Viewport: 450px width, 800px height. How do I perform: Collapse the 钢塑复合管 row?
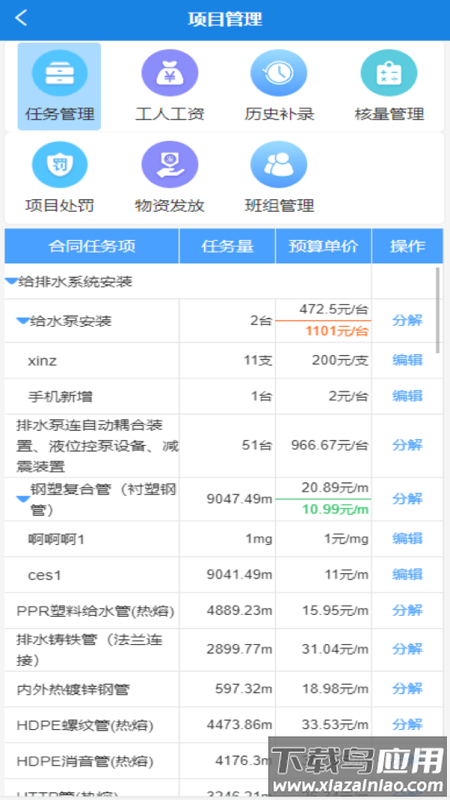tap(23, 499)
